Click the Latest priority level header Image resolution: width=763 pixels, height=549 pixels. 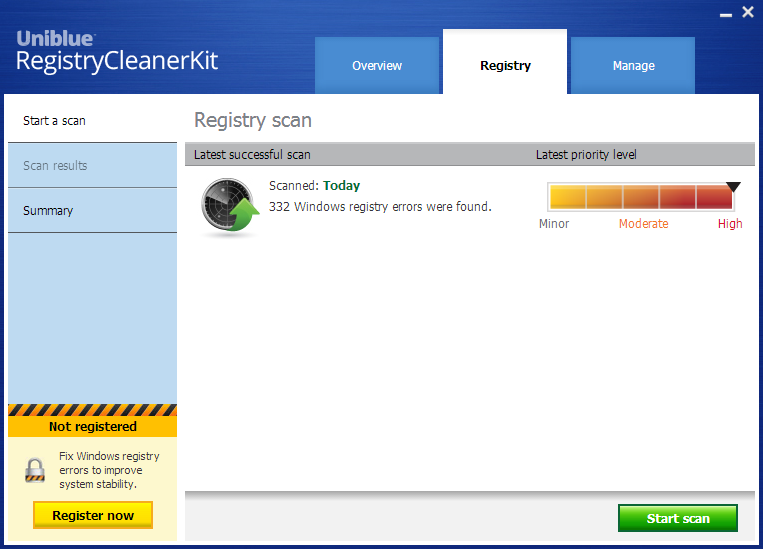pyautogui.click(x=586, y=154)
